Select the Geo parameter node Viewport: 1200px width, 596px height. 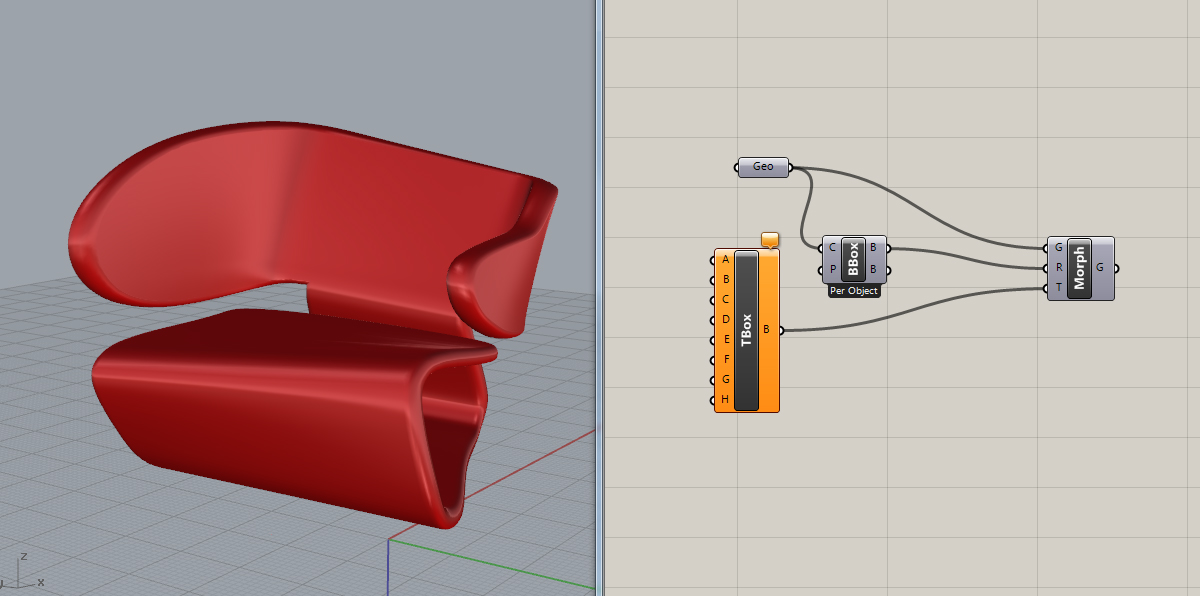point(763,167)
